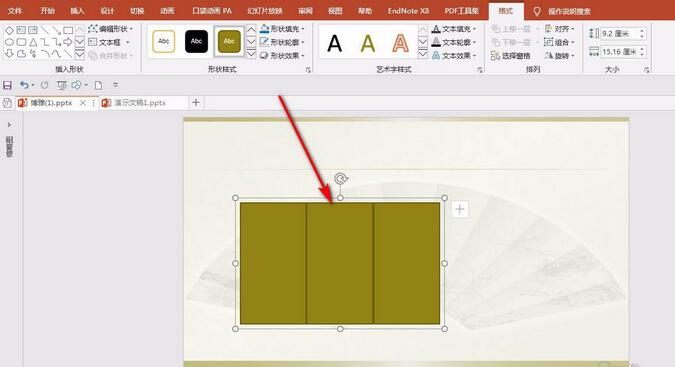Screen dimensions: 675x367
Task: Click the Save icon in quick access toolbar
Action: [7, 85]
